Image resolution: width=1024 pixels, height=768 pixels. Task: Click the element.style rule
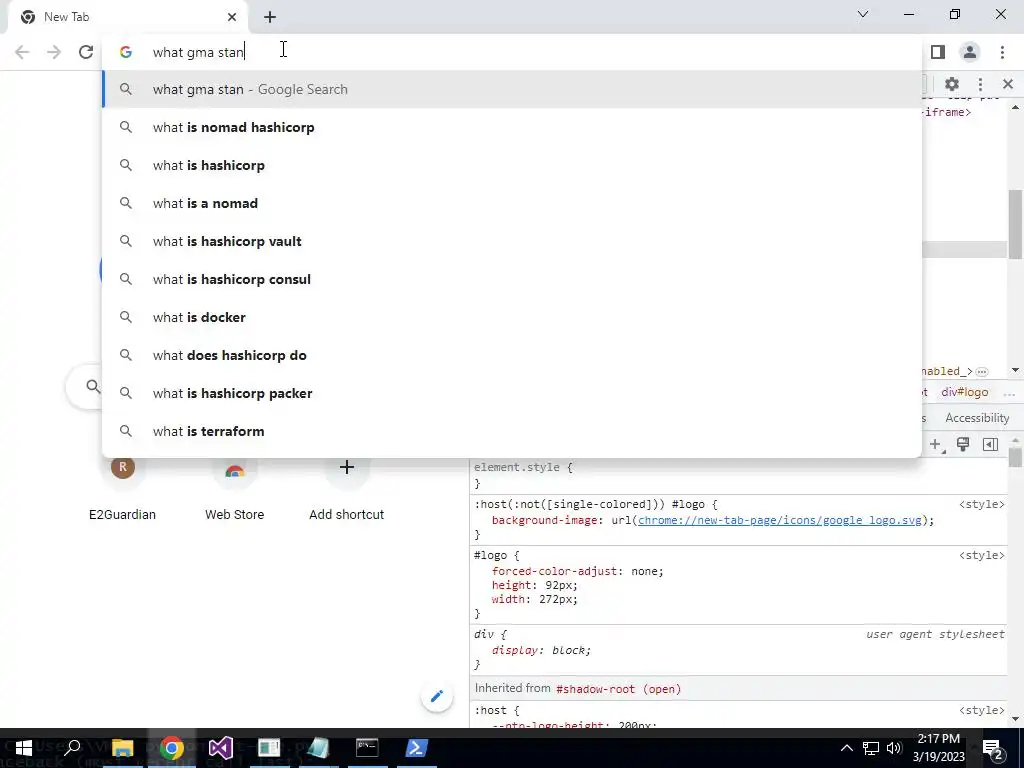point(523,468)
